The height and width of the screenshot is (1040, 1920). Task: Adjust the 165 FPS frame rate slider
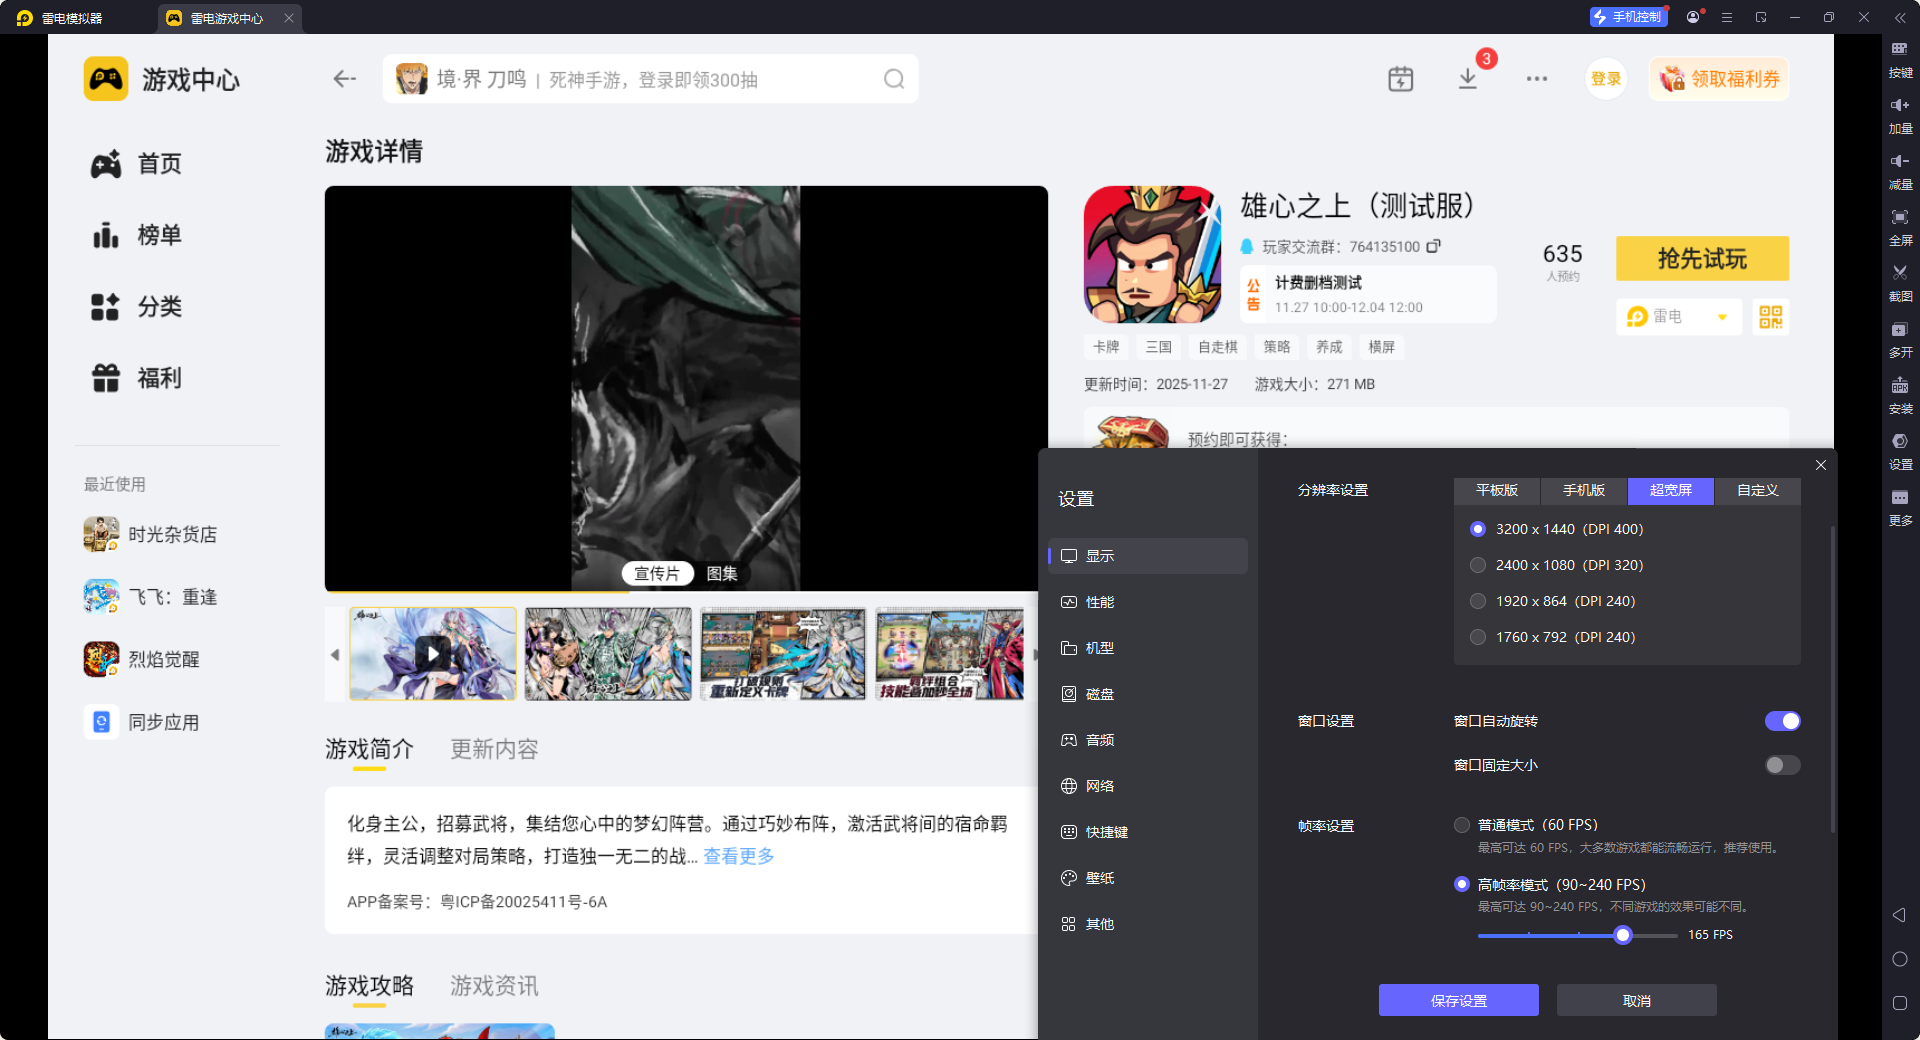click(x=1622, y=935)
